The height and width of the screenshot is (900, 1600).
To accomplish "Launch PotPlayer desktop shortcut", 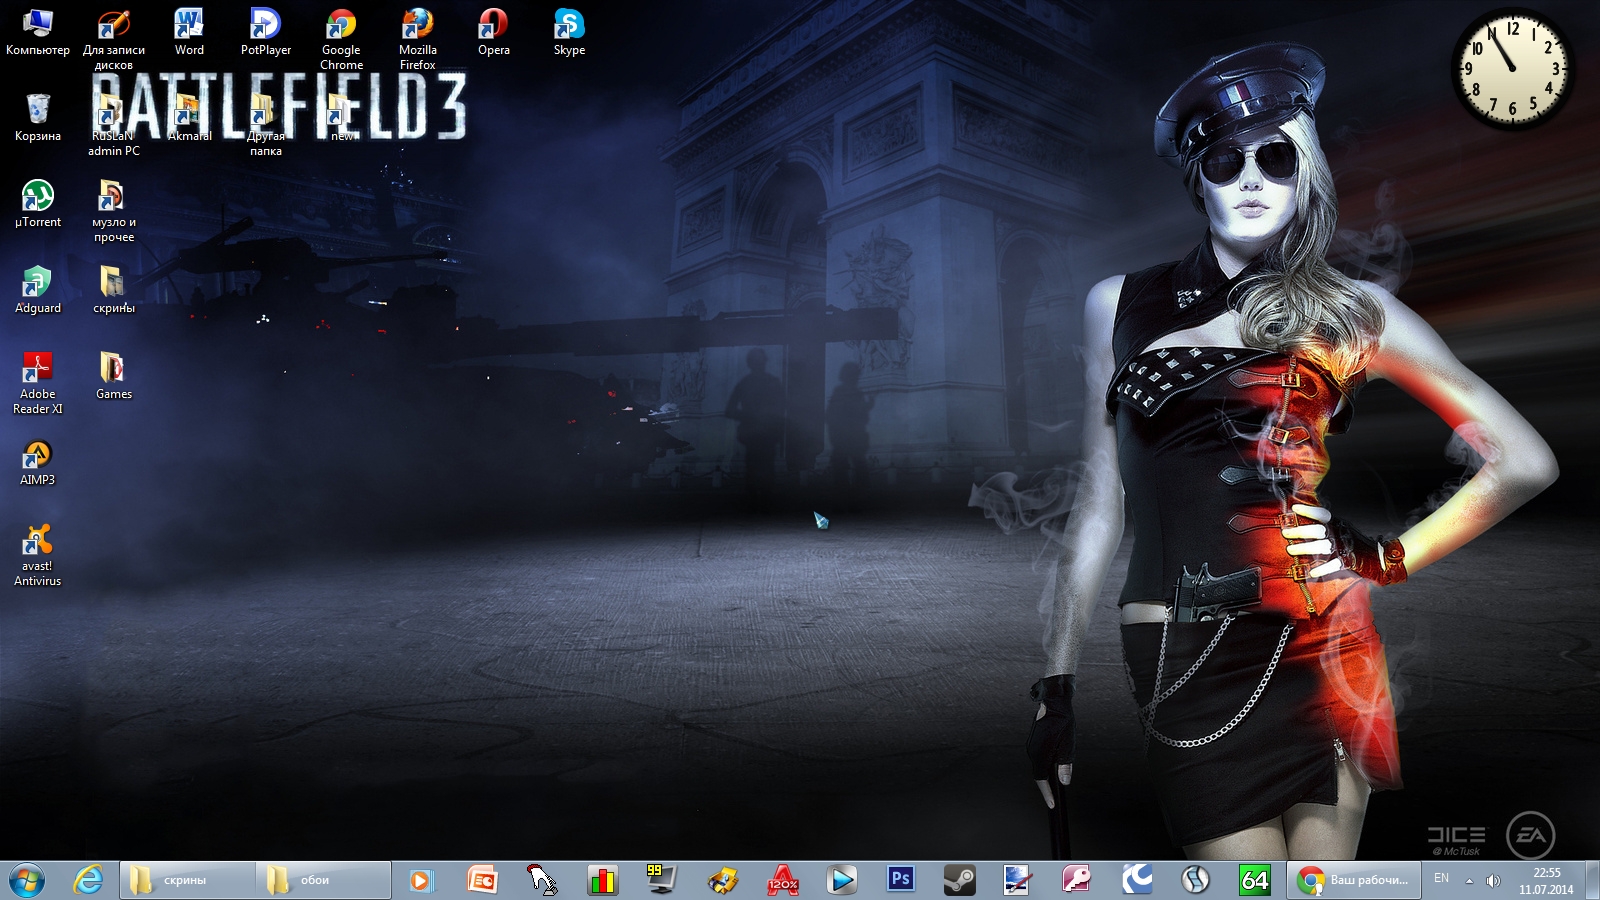I will coord(266,32).
